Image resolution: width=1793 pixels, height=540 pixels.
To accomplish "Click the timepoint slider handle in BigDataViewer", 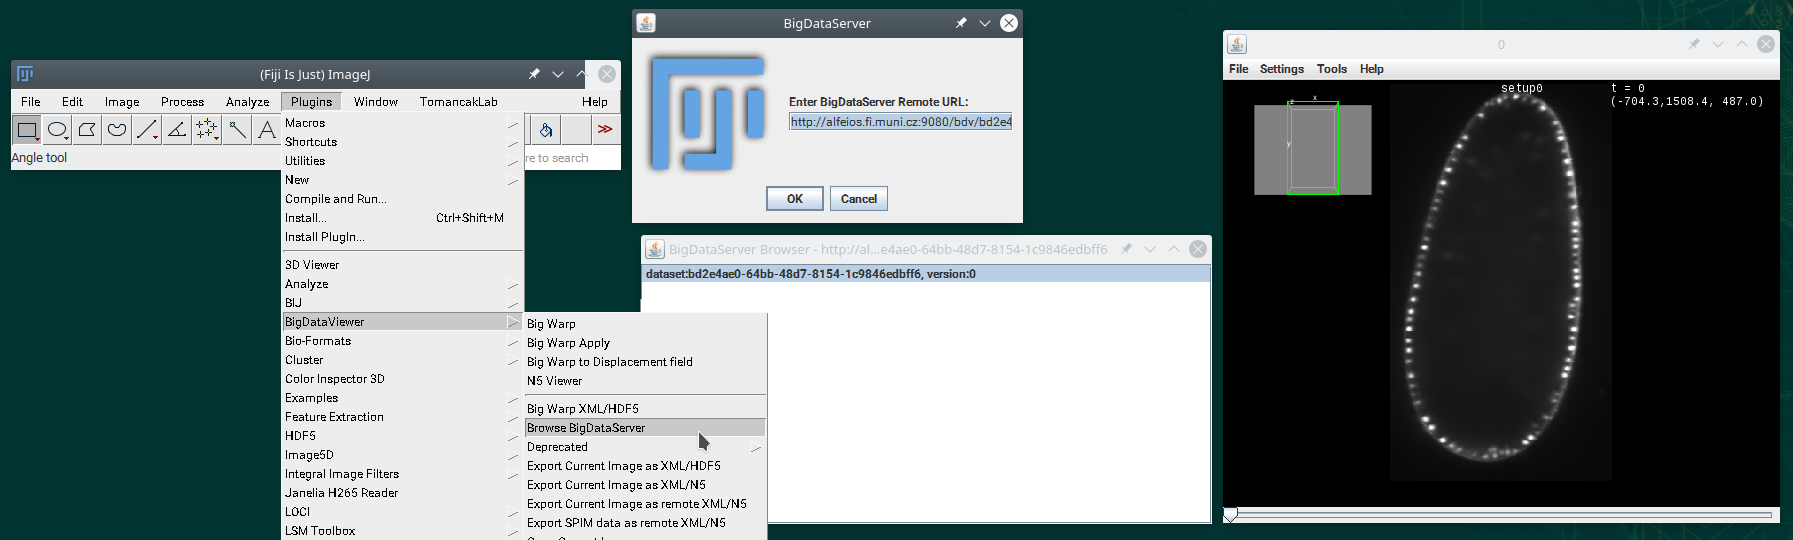I will coord(1231,515).
